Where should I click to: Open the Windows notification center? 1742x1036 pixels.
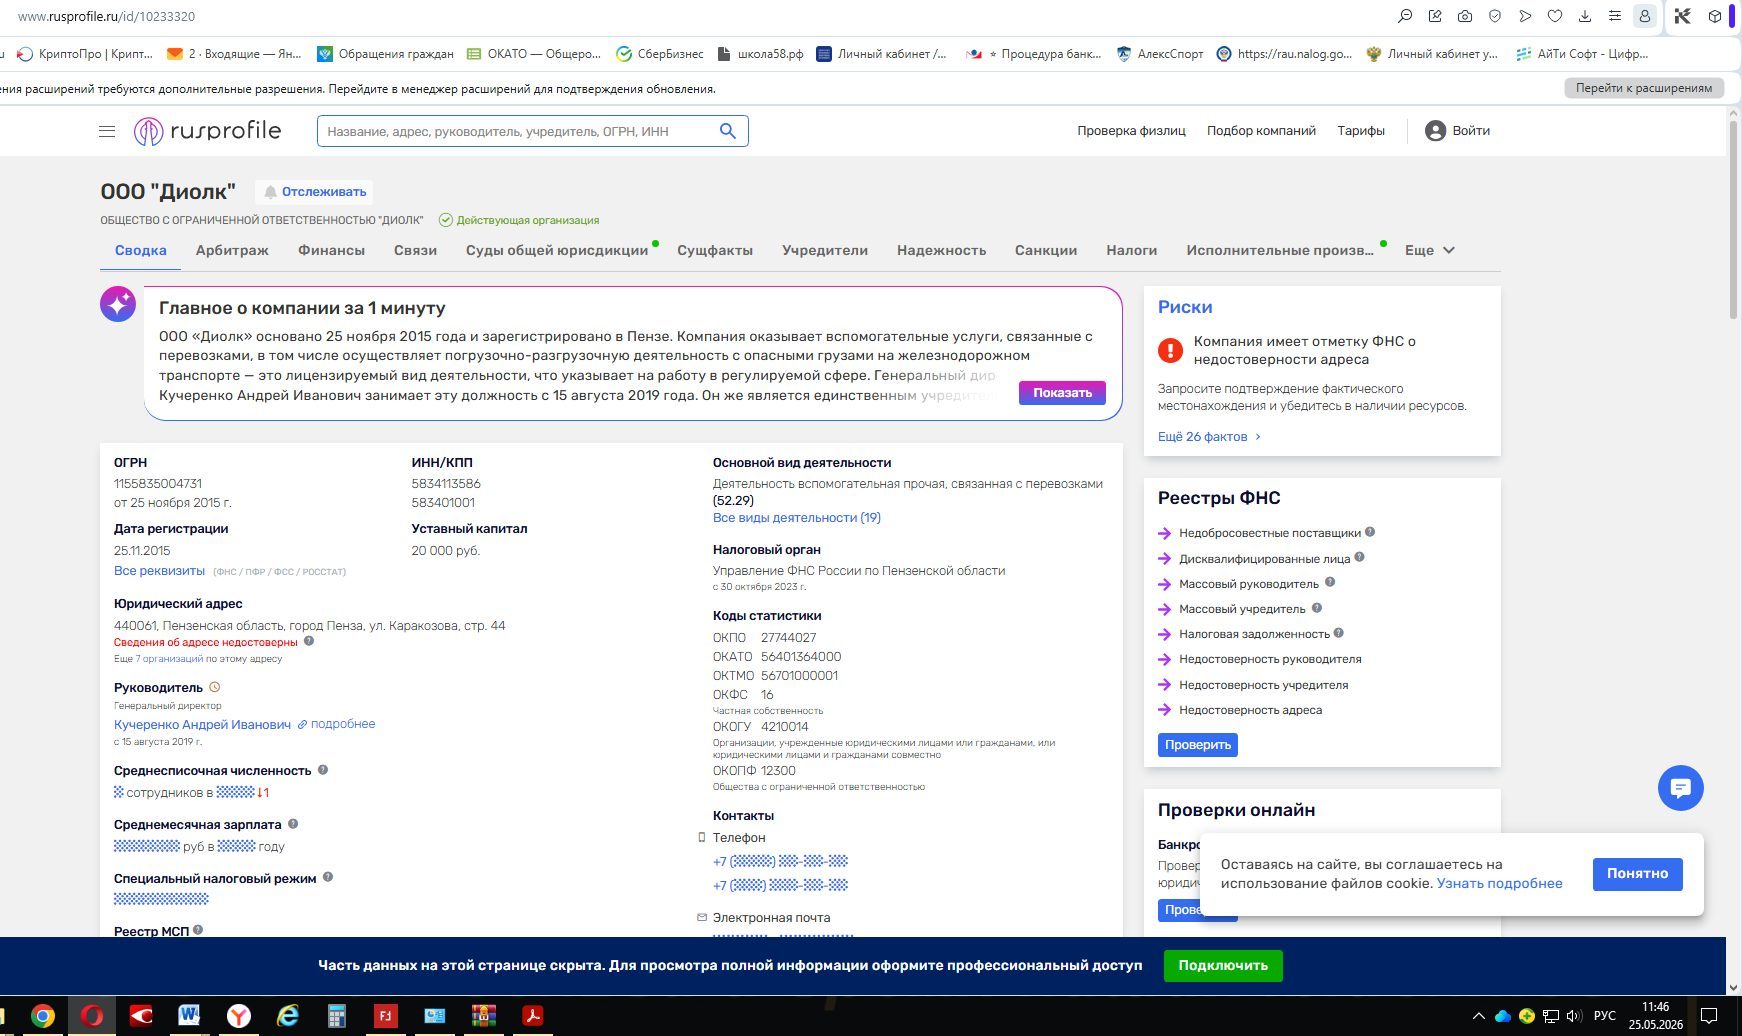tap(1709, 1016)
